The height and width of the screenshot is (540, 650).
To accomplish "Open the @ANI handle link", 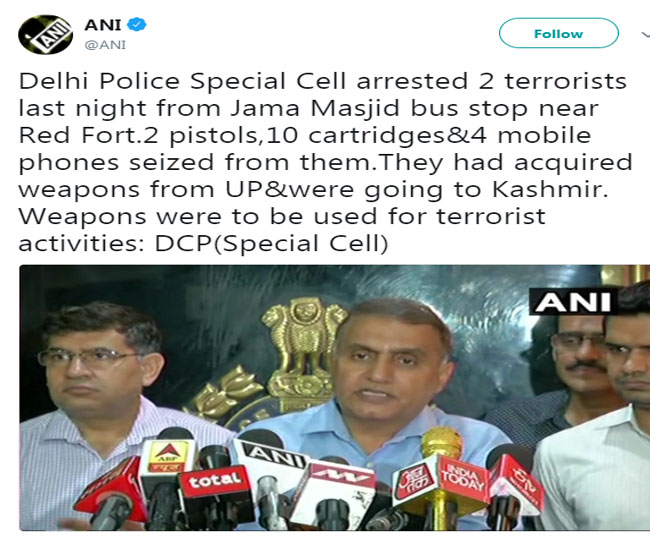I will click(x=105, y=45).
